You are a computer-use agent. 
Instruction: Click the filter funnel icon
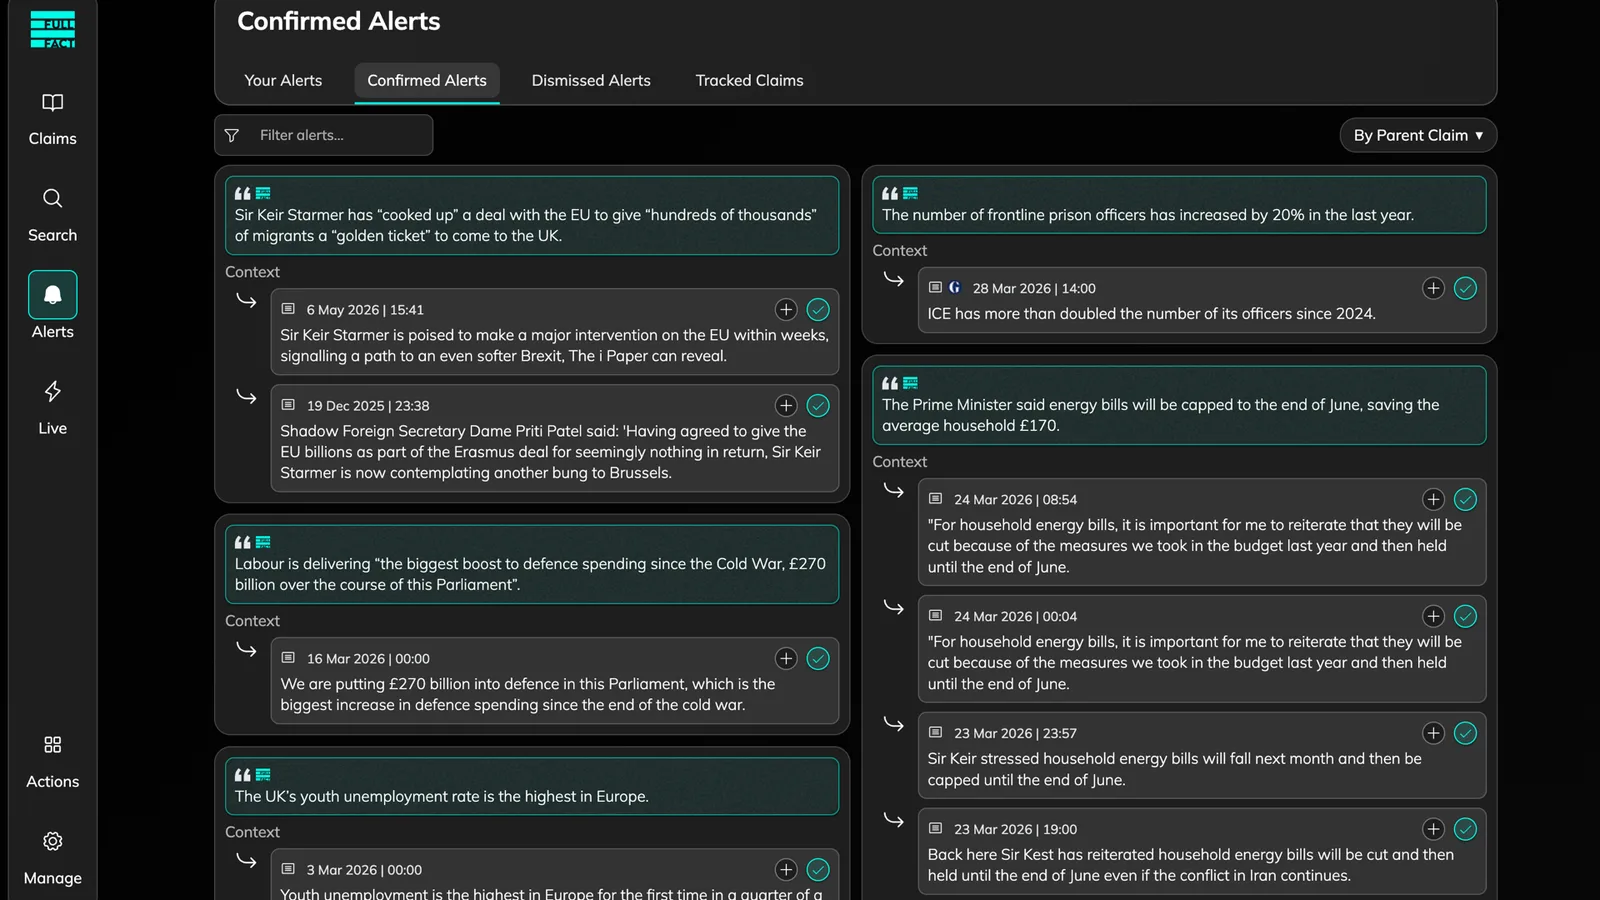(232, 135)
